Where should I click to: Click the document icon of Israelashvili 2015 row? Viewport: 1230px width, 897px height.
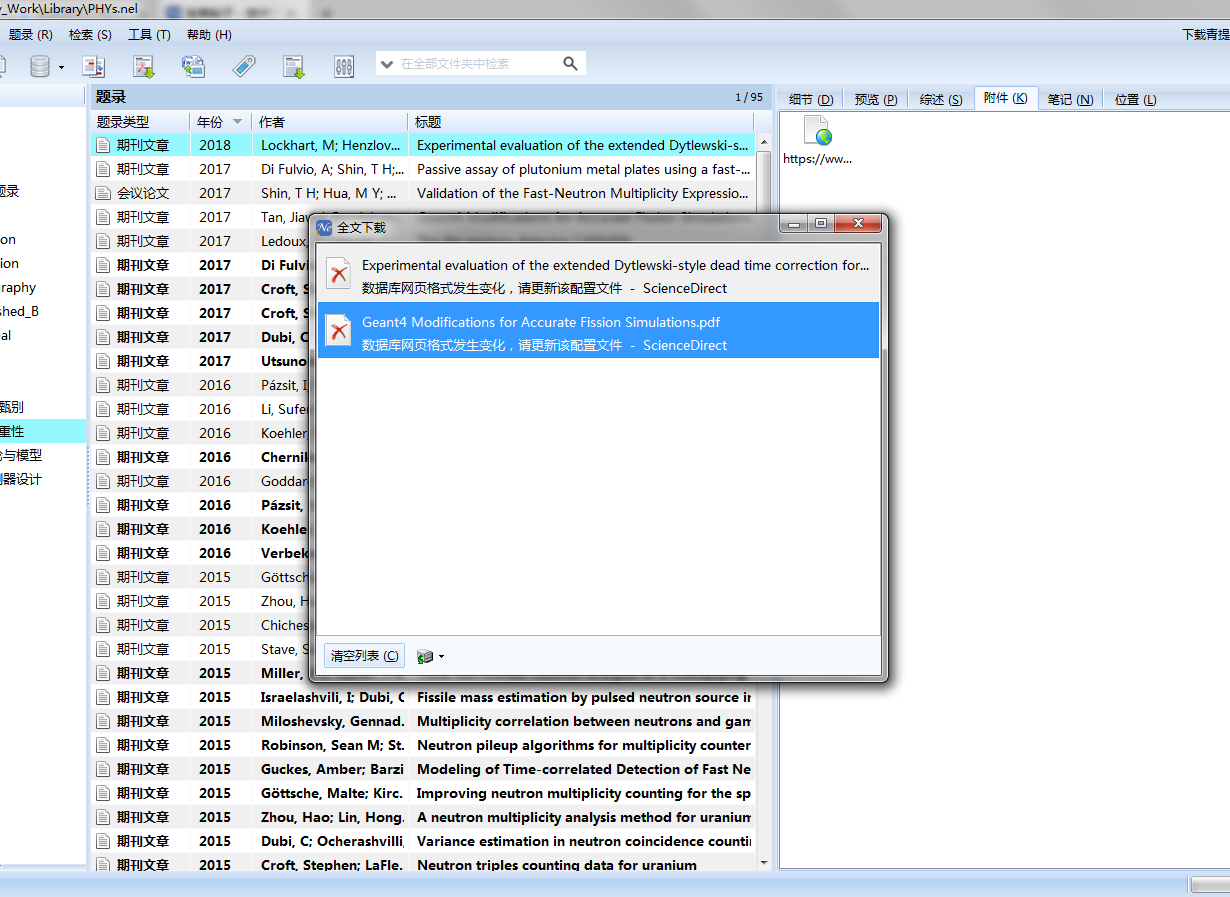pyautogui.click(x=103, y=697)
